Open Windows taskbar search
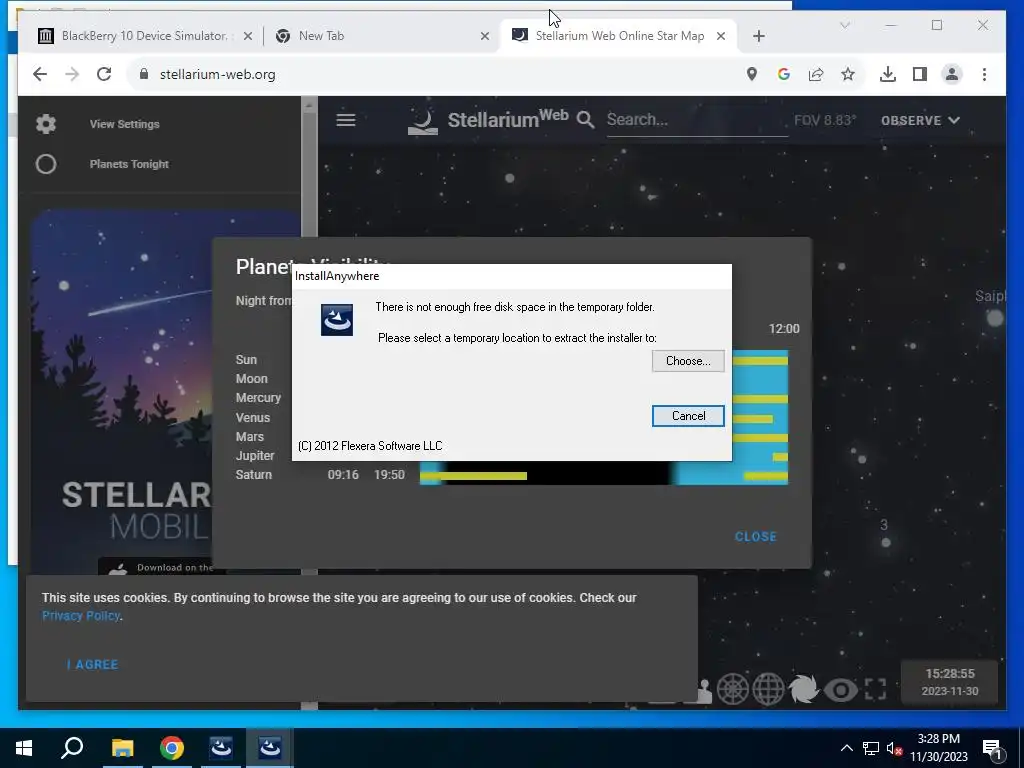 point(72,748)
